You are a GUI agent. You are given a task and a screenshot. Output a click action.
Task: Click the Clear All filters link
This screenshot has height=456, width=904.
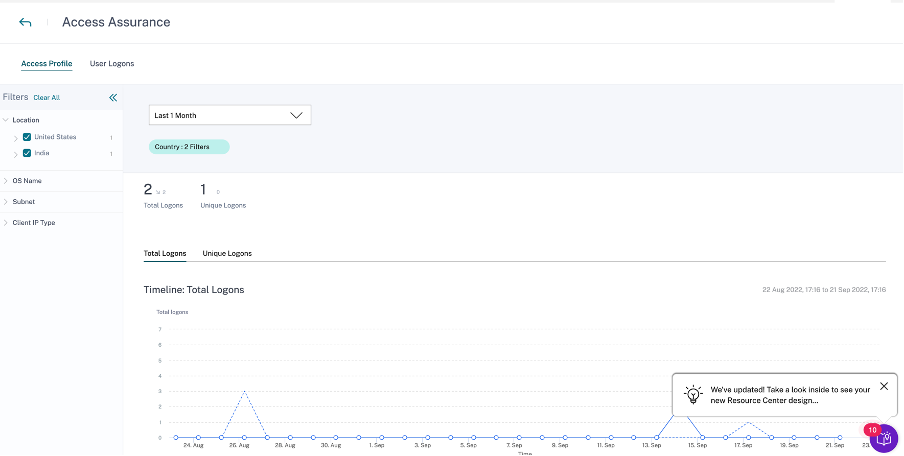click(x=47, y=98)
